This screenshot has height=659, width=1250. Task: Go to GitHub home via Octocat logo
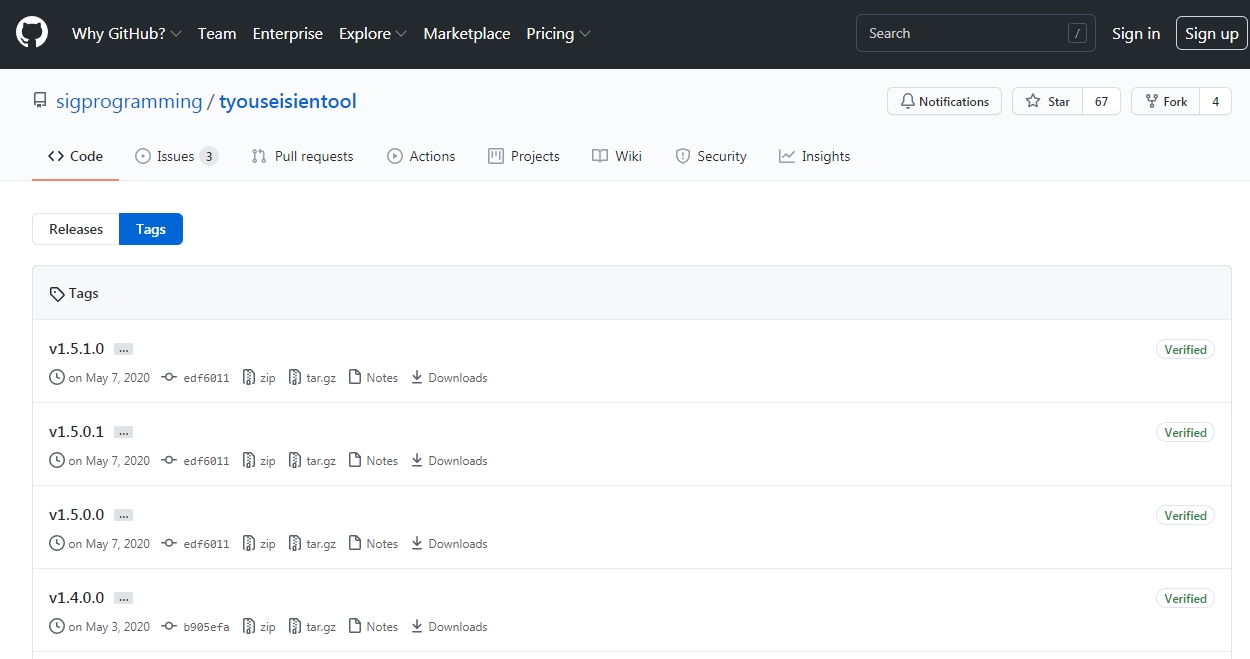tap(32, 33)
